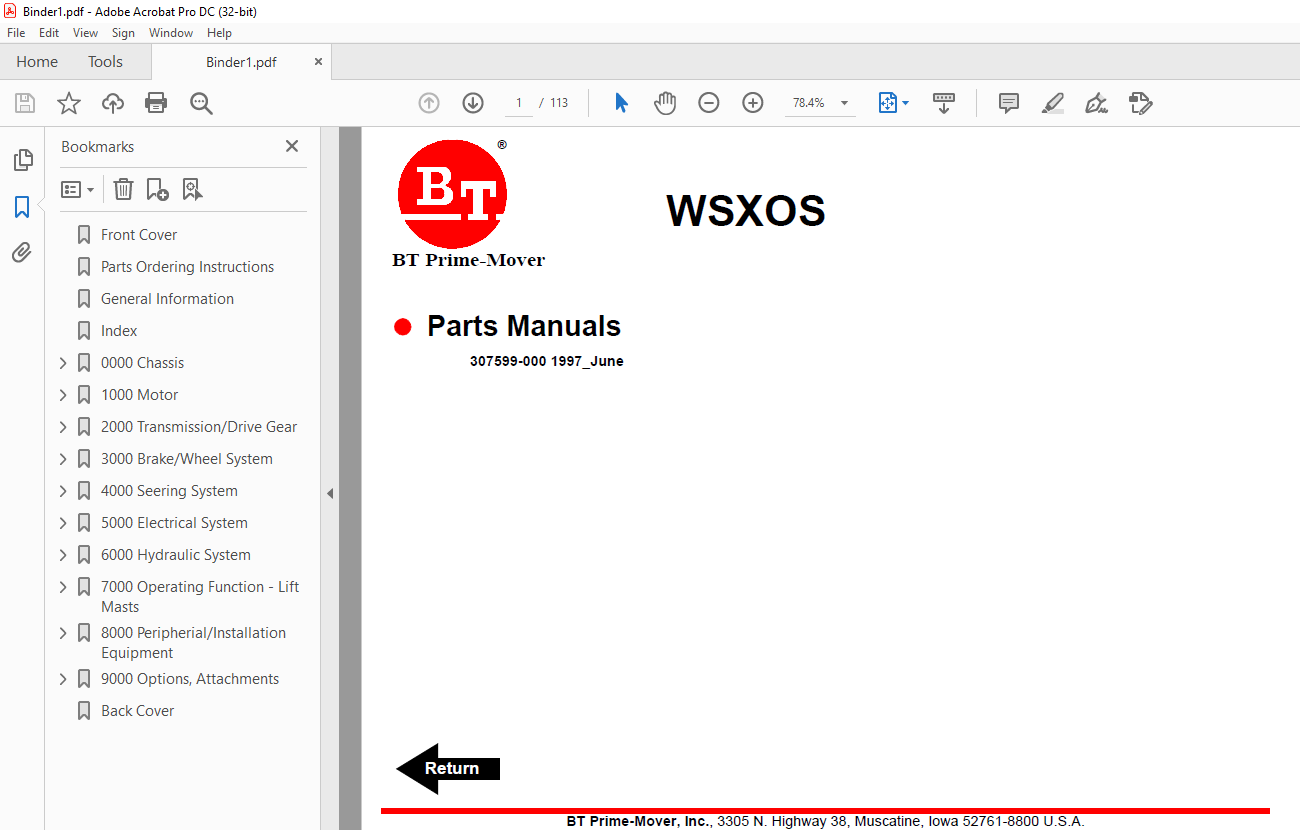Open the Sign menu
1300x830 pixels.
coord(123,33)
